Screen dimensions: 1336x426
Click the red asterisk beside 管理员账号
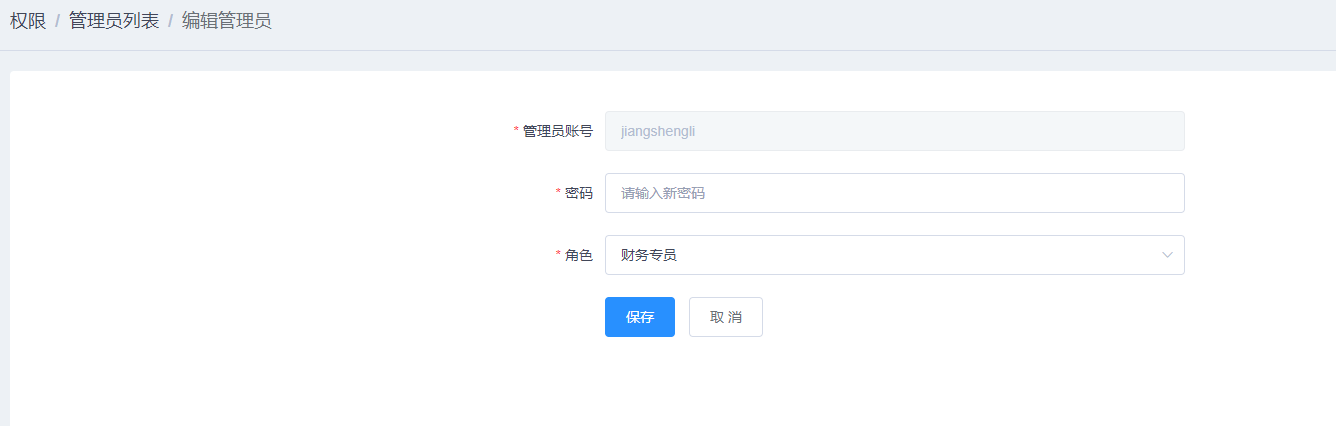[x=516, y=131]
